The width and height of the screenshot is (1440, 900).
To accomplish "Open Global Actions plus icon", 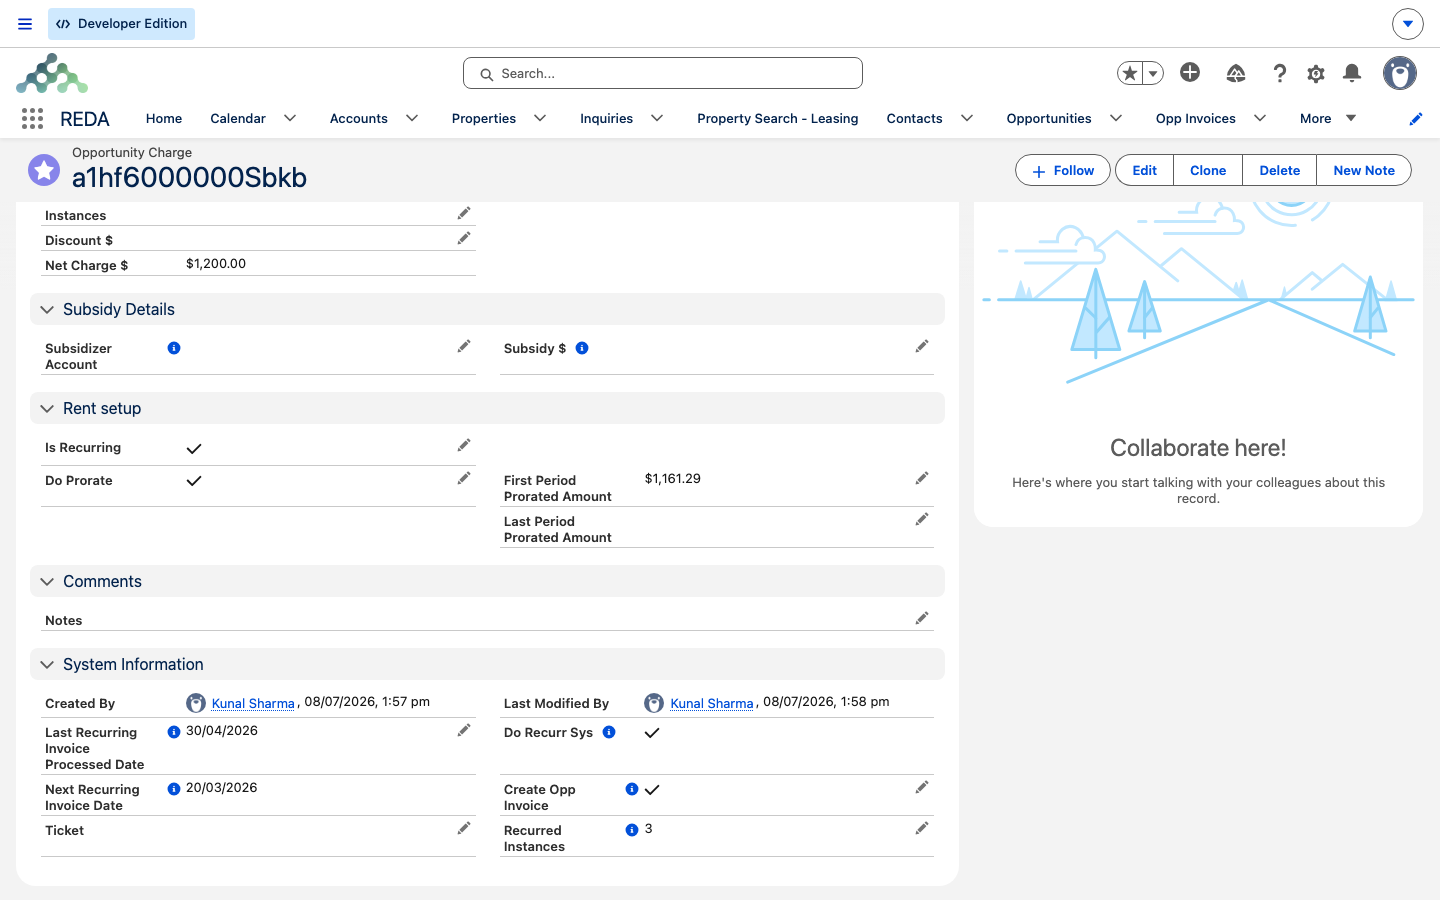I will point(1190,72).
